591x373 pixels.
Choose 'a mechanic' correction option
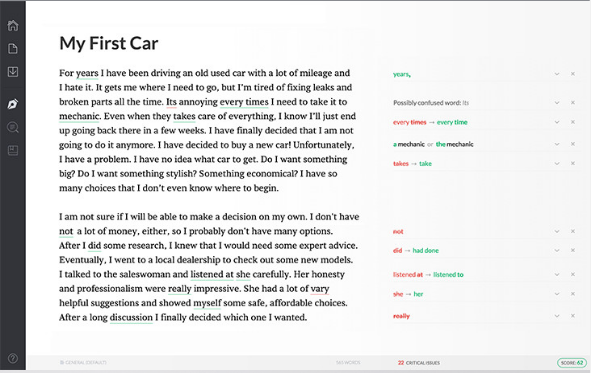[409, 144]
